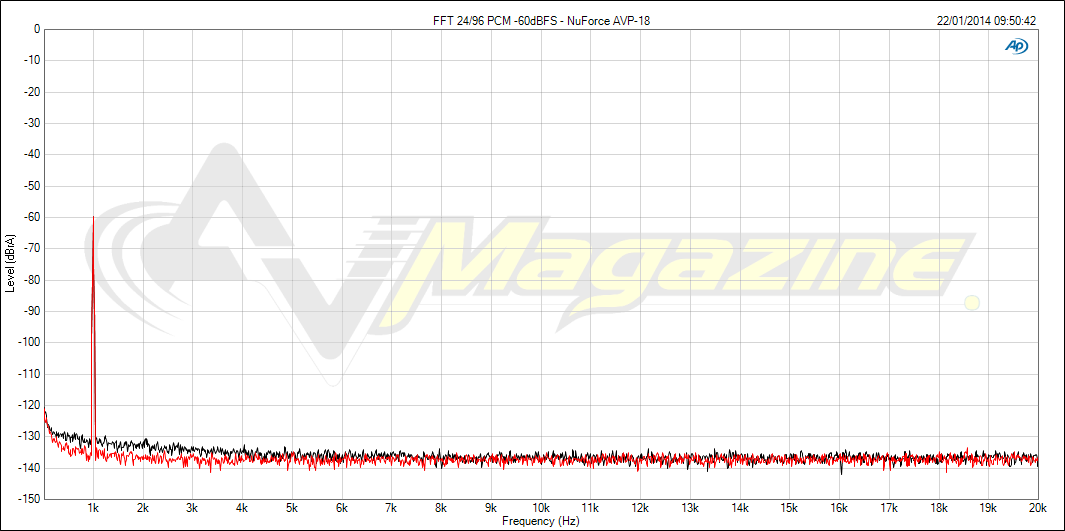Click the '19k' frequency axis label
Image resolution: width=1065 pixels, height=531 pixels.
pos(988,508)
